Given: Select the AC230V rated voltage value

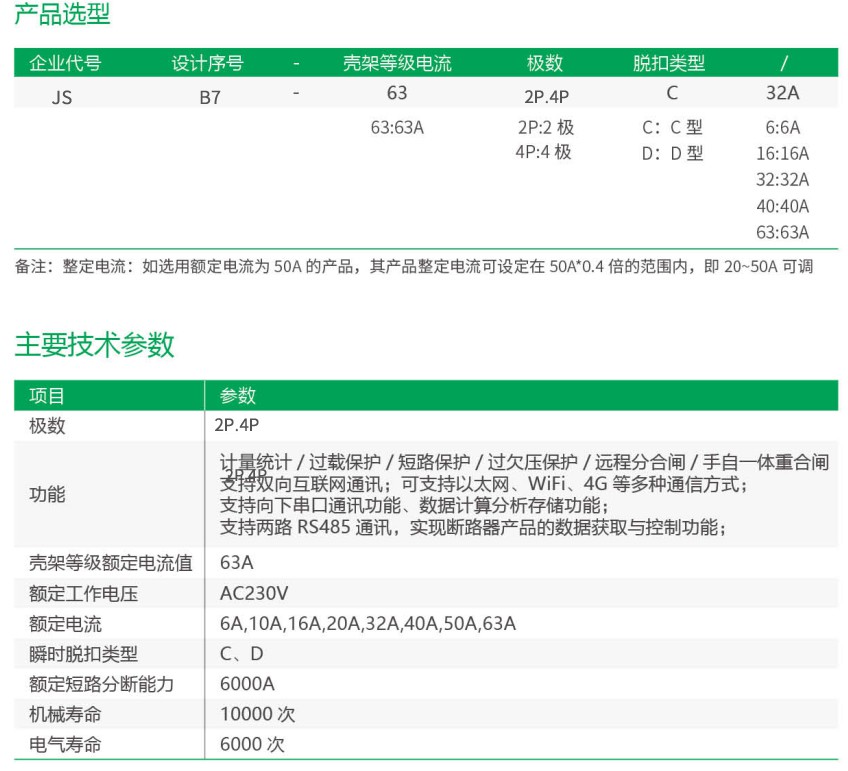Looking at the screenshot, I should pos(254,593).
